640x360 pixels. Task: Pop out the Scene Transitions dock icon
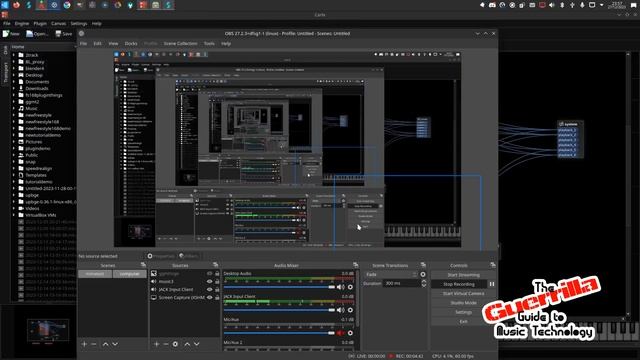click(423, 265)
